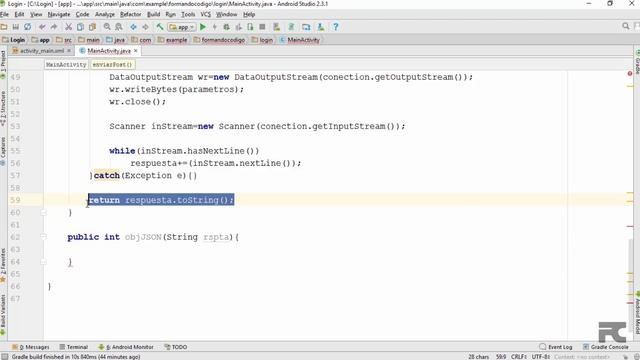
Task: Open the File menu
Action: tap(4, 14)
